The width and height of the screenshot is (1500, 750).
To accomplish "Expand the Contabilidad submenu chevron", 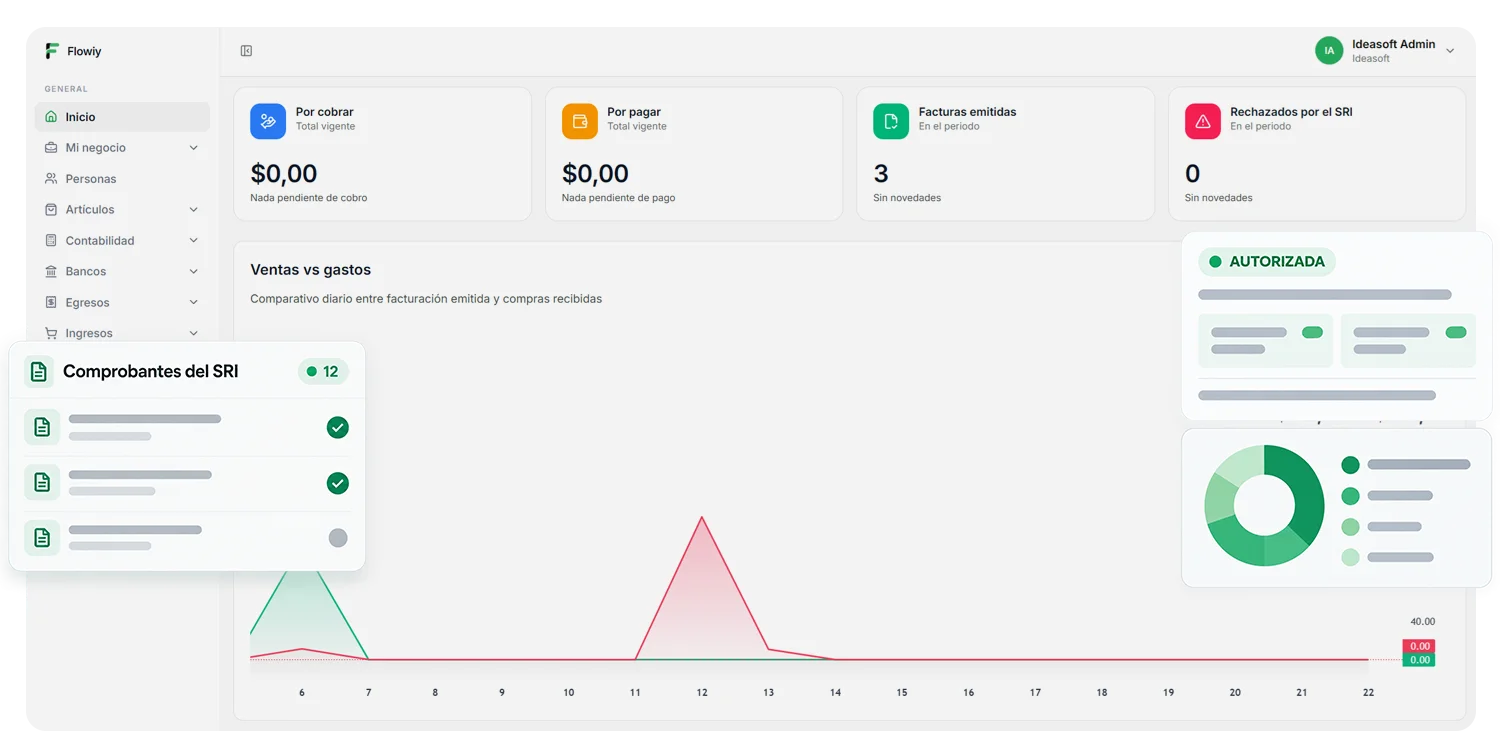I will 194,241.
